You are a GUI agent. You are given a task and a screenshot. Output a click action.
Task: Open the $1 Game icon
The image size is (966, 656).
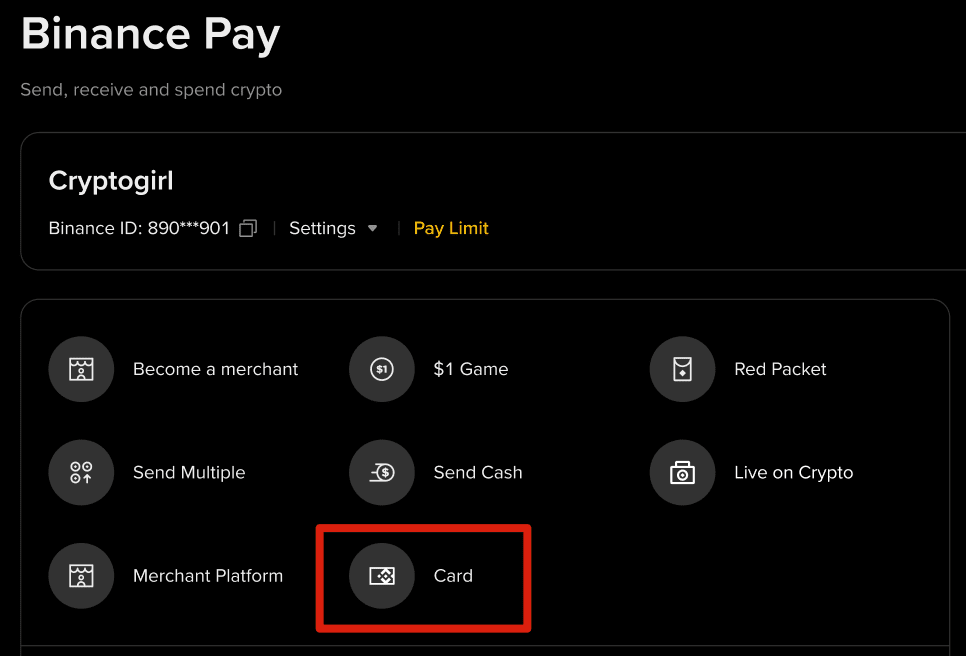(382, 369)
